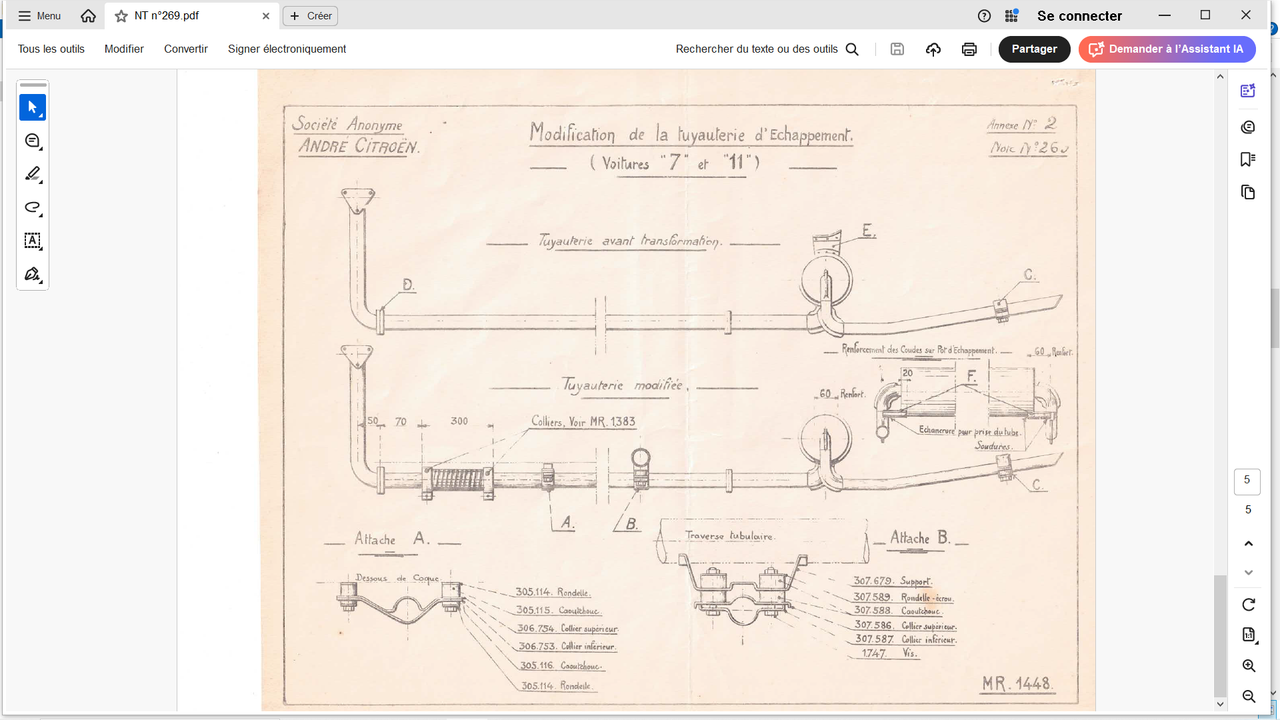
Task: Star the NT n°269.pdf document
Action: (x=121, y=16)
